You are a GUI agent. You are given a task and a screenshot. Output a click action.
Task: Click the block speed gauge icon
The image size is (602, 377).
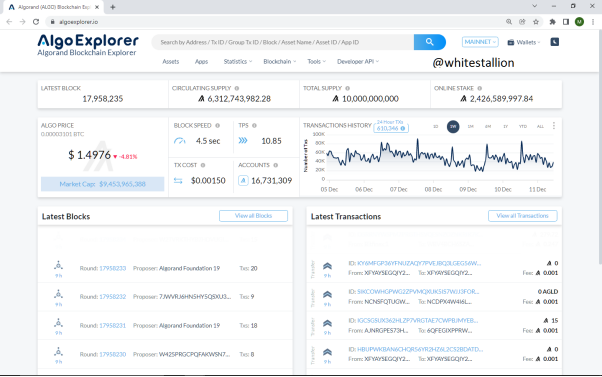pyautogui.click(x=180, y=141)
